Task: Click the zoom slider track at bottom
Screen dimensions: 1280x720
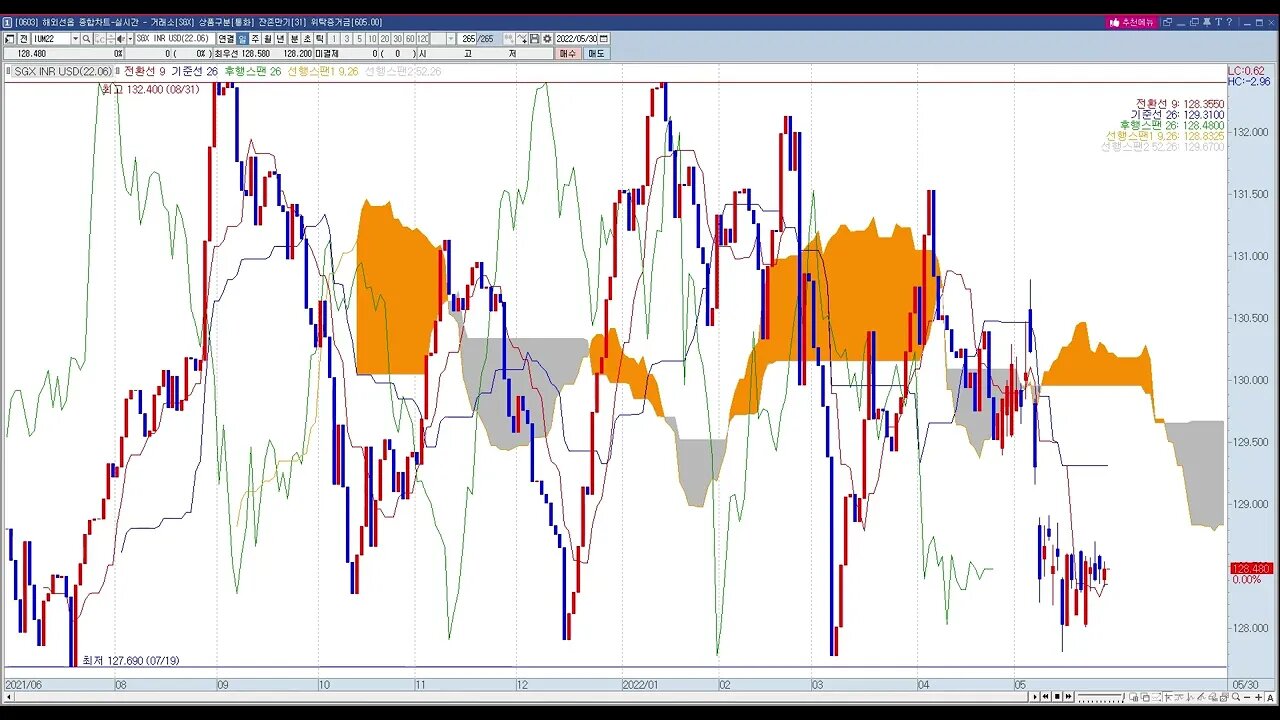Action: [x=1101, y=696]
